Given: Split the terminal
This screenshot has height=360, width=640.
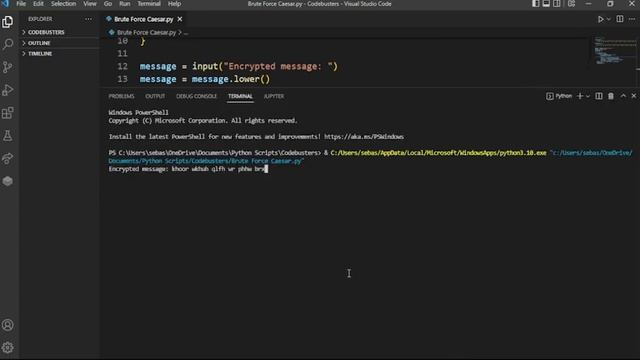Looking at the screenshot, I should pyautogui.click(x=598, y=96).
